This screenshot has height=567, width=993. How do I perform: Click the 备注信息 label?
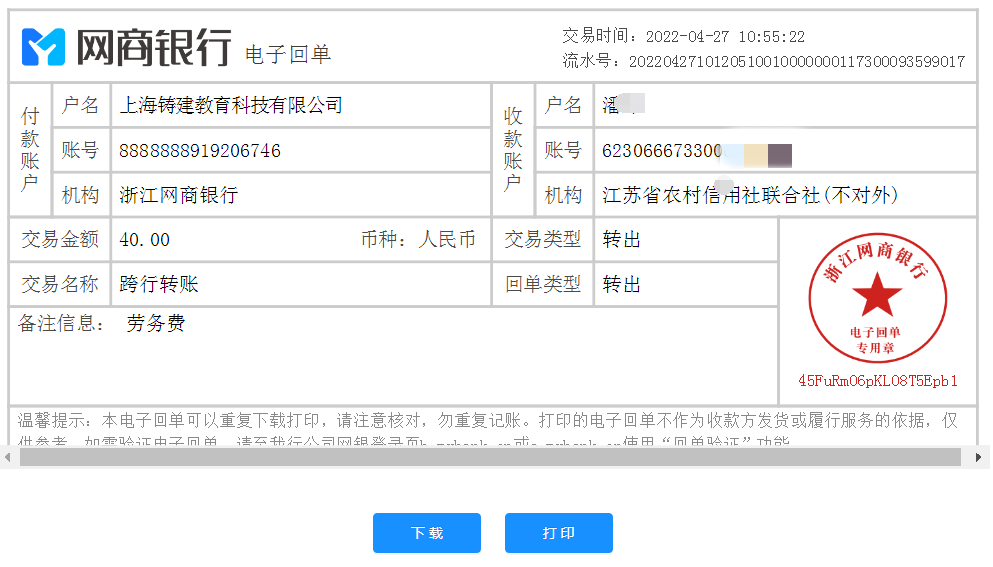tap(61, 324)
